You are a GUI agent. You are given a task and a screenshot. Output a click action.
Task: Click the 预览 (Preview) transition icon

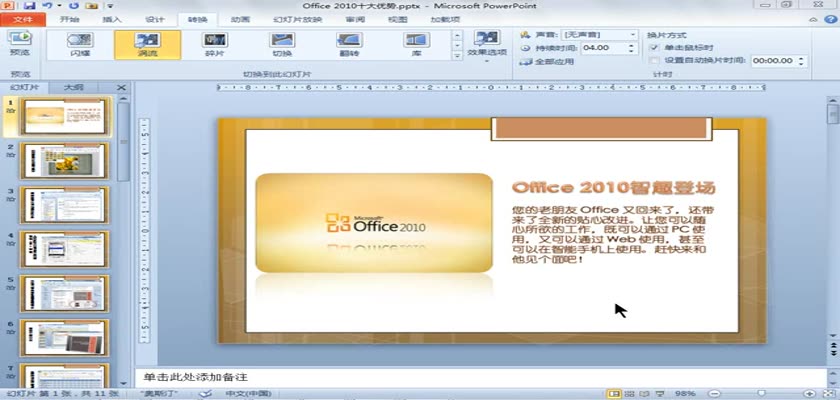(20, 43)
